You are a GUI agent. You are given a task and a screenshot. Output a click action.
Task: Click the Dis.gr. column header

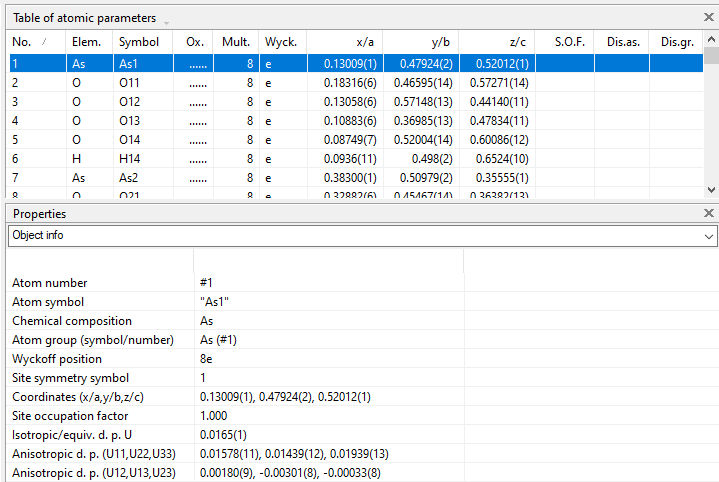click(677, 42)
